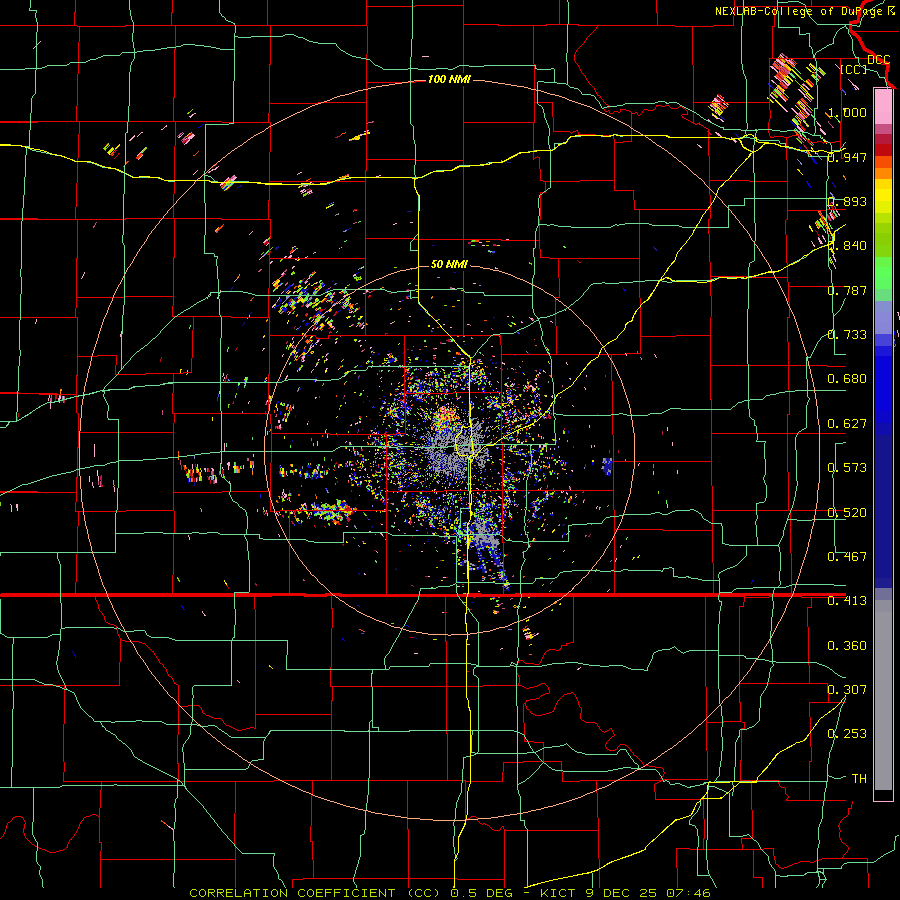Click the bright green color bar segment
Screen dimensions: 900x900
click(883, 273)
